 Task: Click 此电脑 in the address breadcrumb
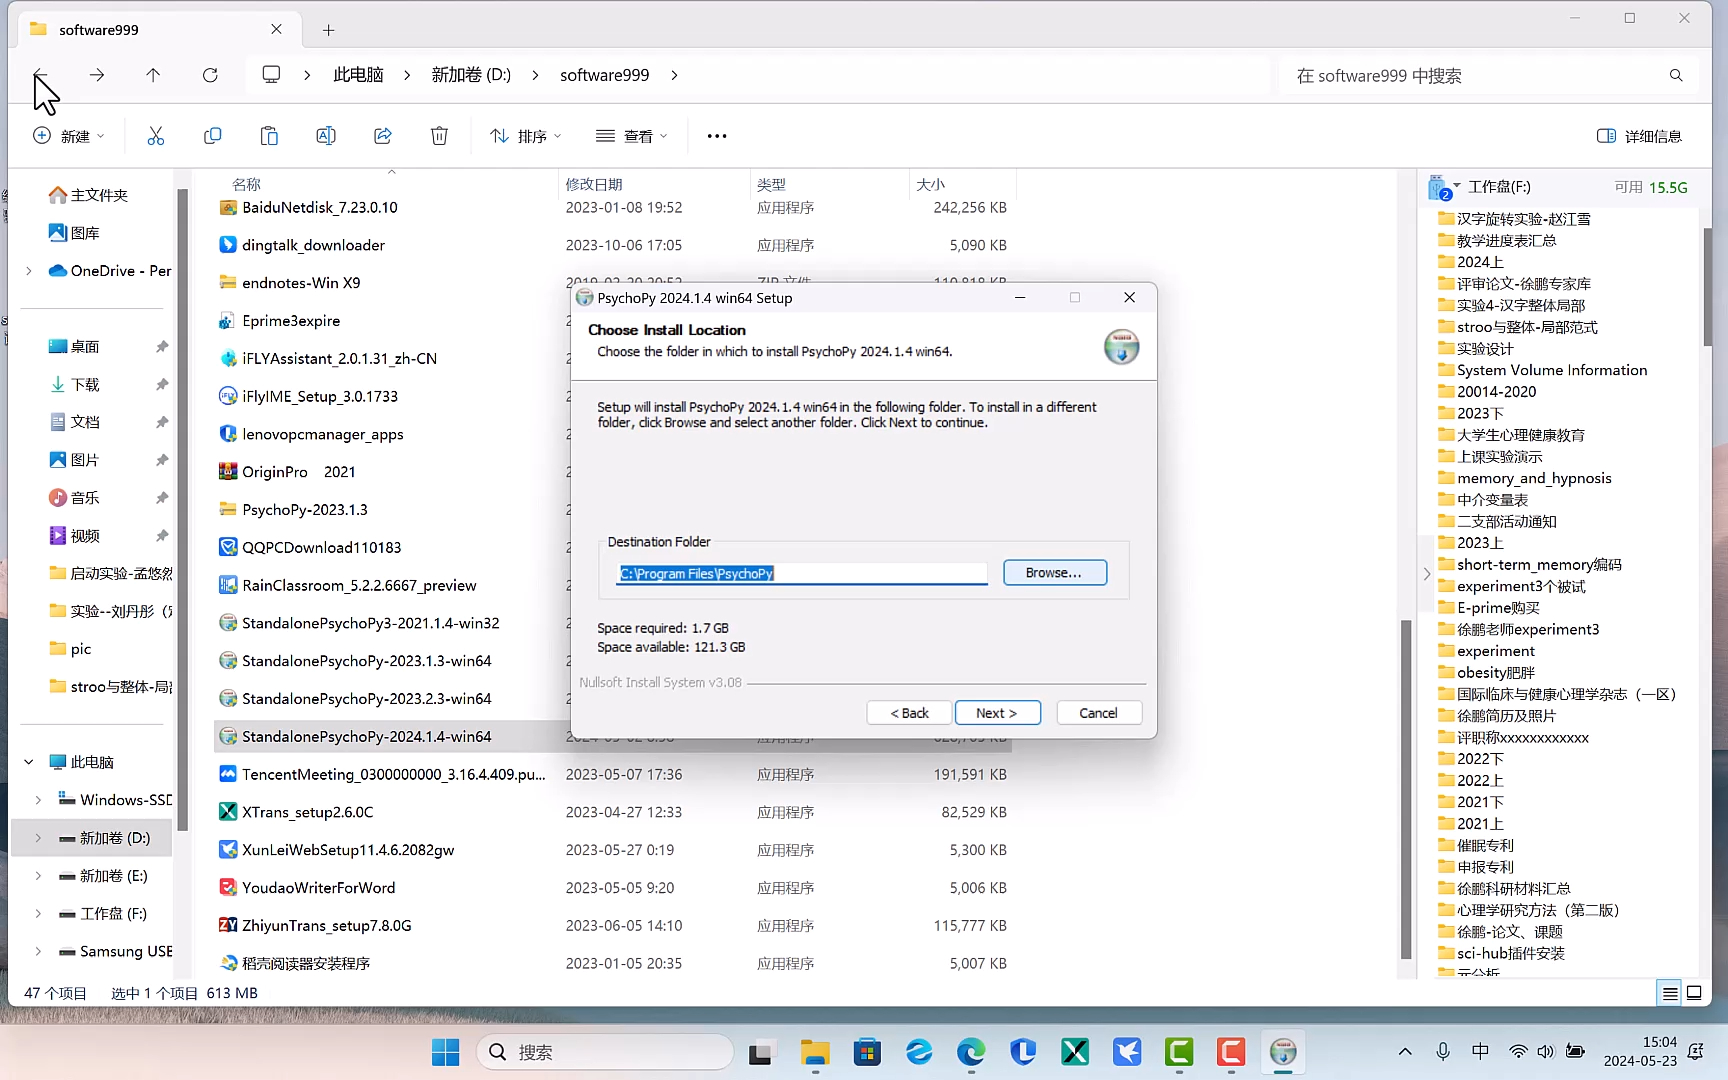click(x=358, y=75)
